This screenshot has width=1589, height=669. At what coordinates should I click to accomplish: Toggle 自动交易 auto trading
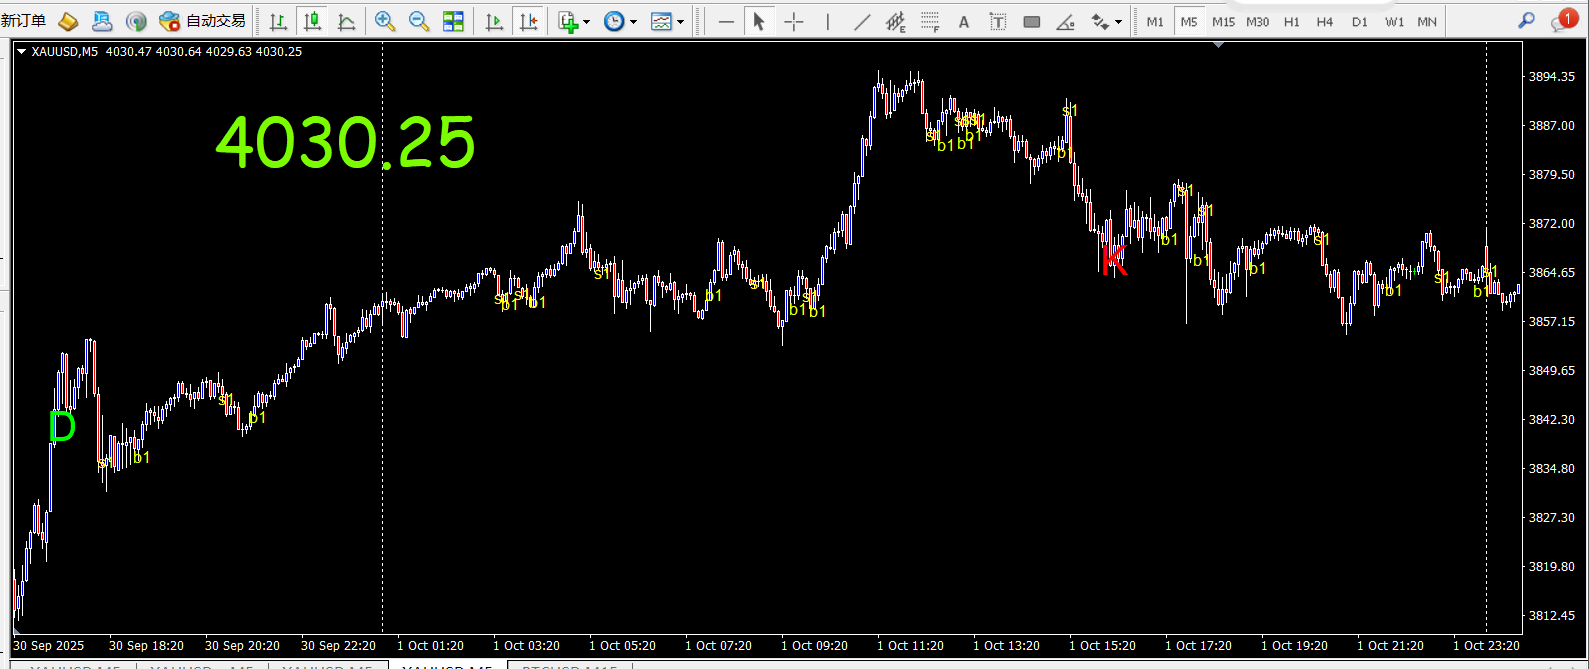[203, 21]
